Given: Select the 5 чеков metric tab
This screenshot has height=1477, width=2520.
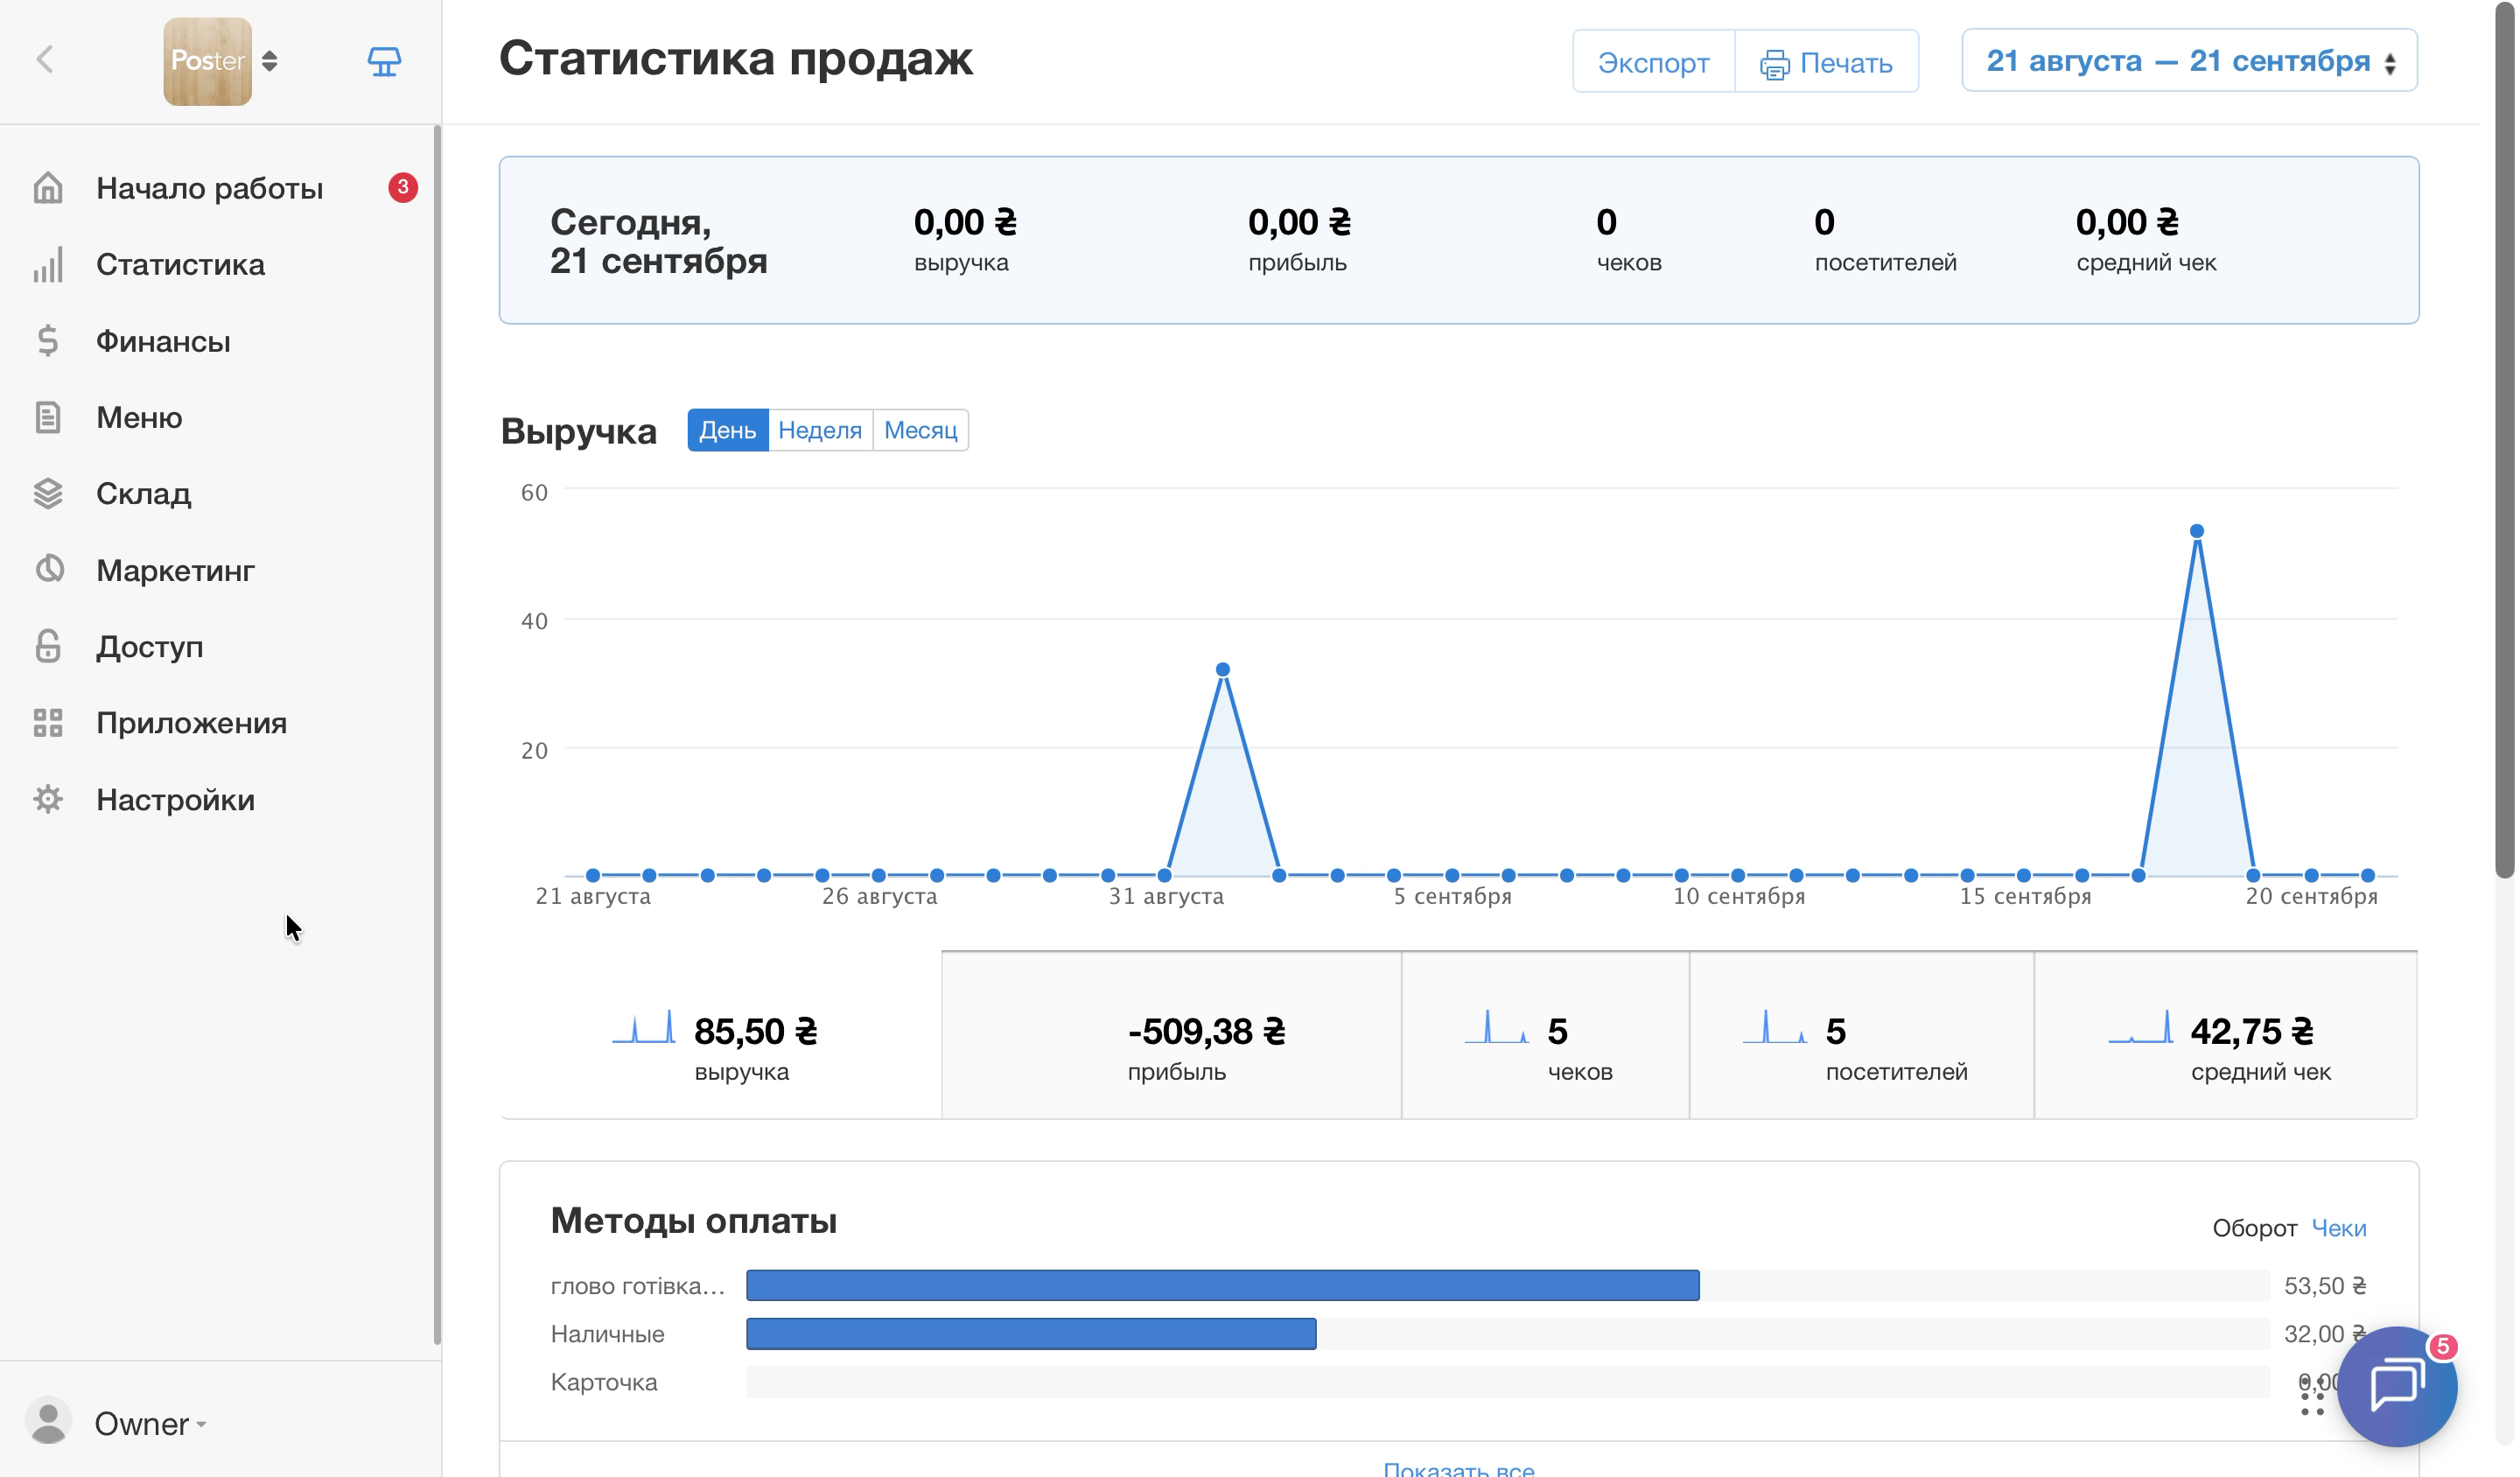Looking at the screenshot, I should click(x=1545, y=1035).
